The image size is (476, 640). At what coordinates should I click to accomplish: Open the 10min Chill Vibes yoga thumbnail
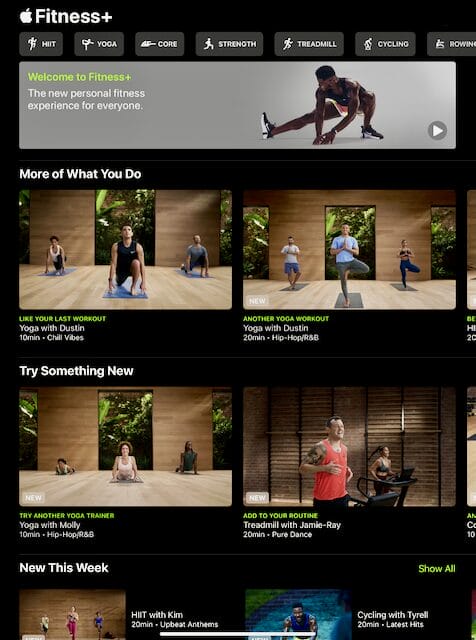125,249
